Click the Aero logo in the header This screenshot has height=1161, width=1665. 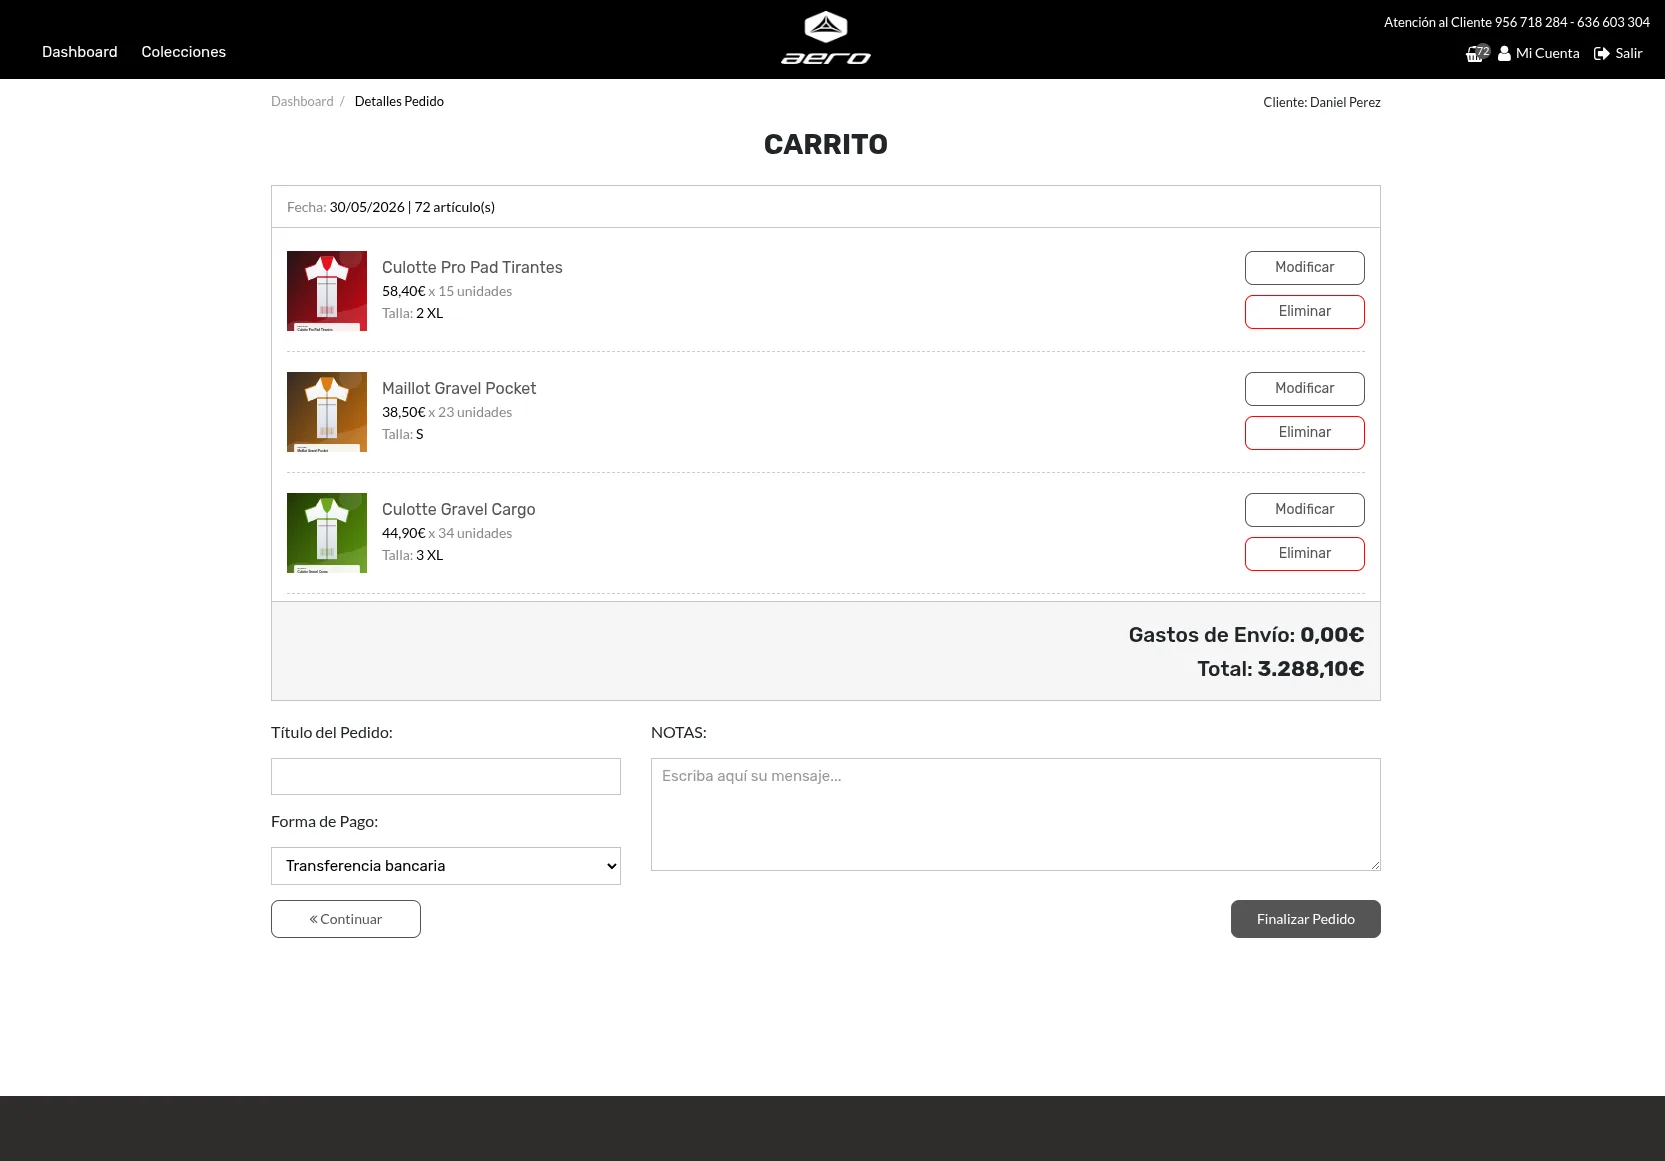pos(826,39)
